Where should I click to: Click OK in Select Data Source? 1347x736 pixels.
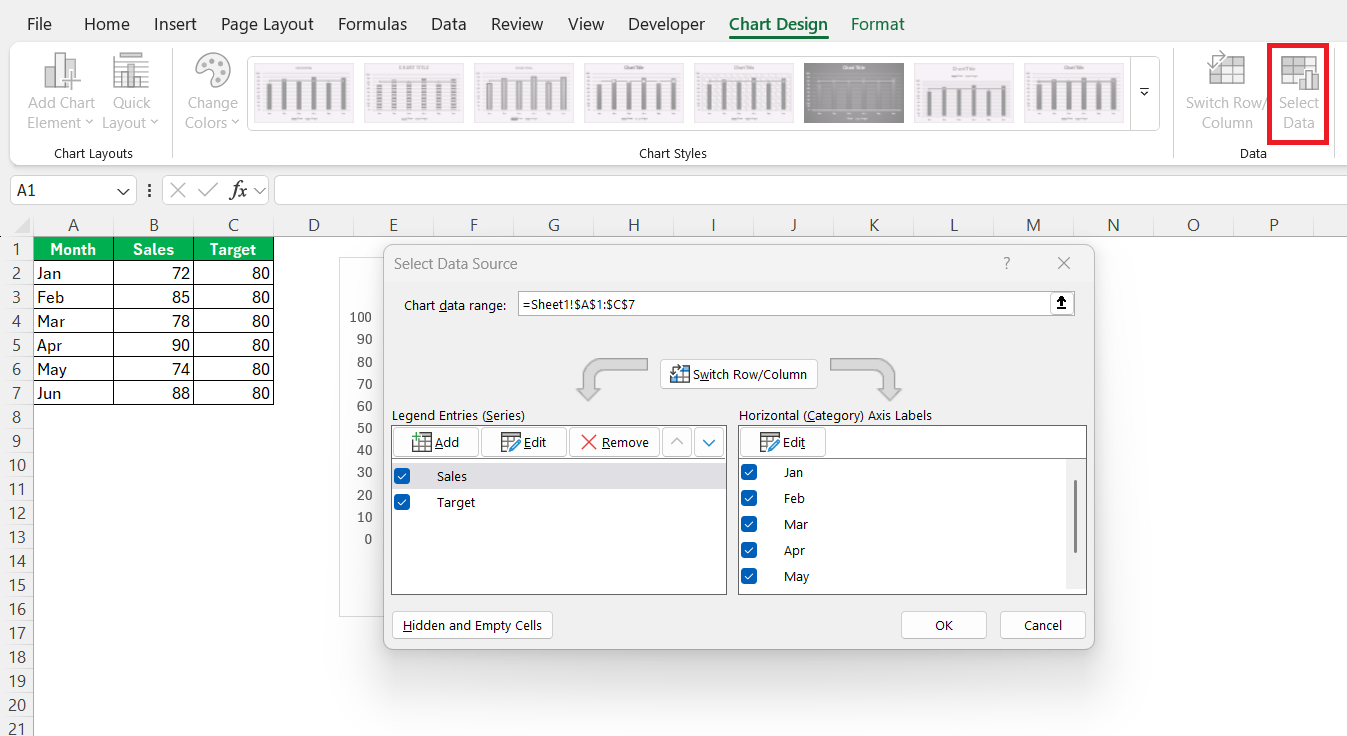pos(944,625)
